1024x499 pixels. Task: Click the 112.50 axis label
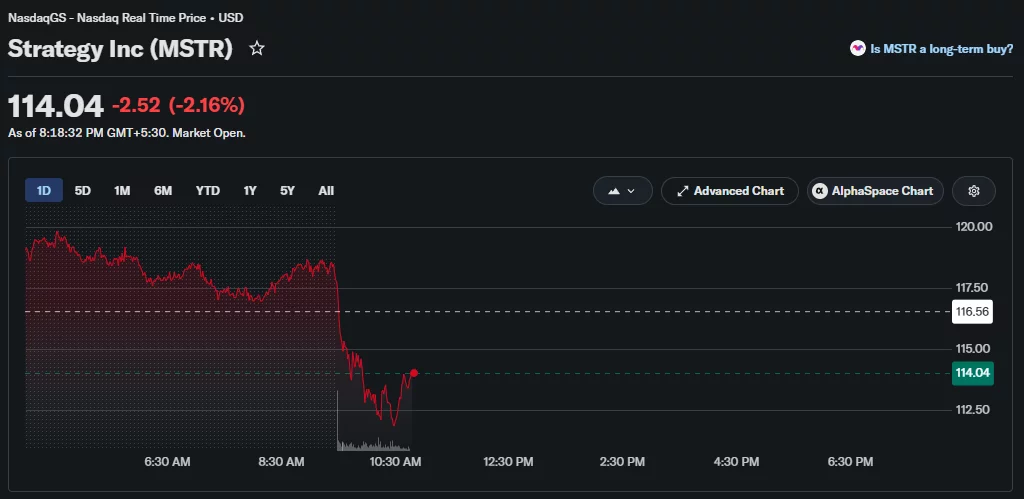click(974, 410)
